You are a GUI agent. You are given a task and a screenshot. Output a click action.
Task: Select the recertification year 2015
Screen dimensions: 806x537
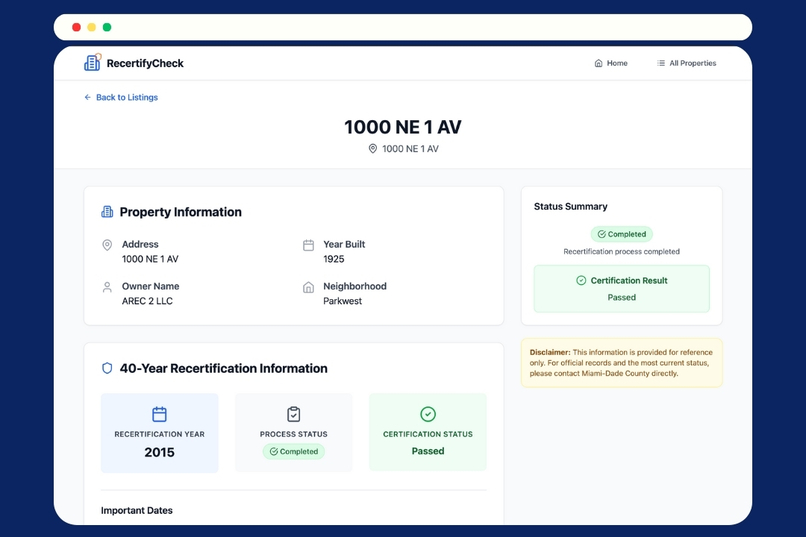point(159,452)
